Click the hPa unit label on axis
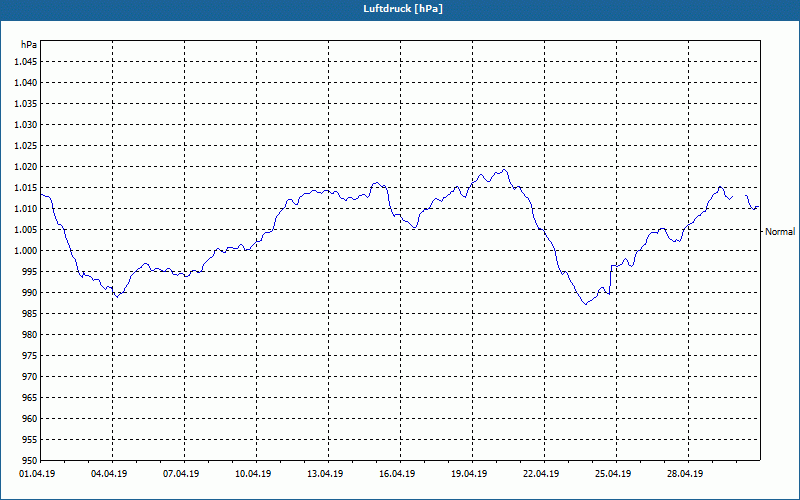 [x=29, y=44]
